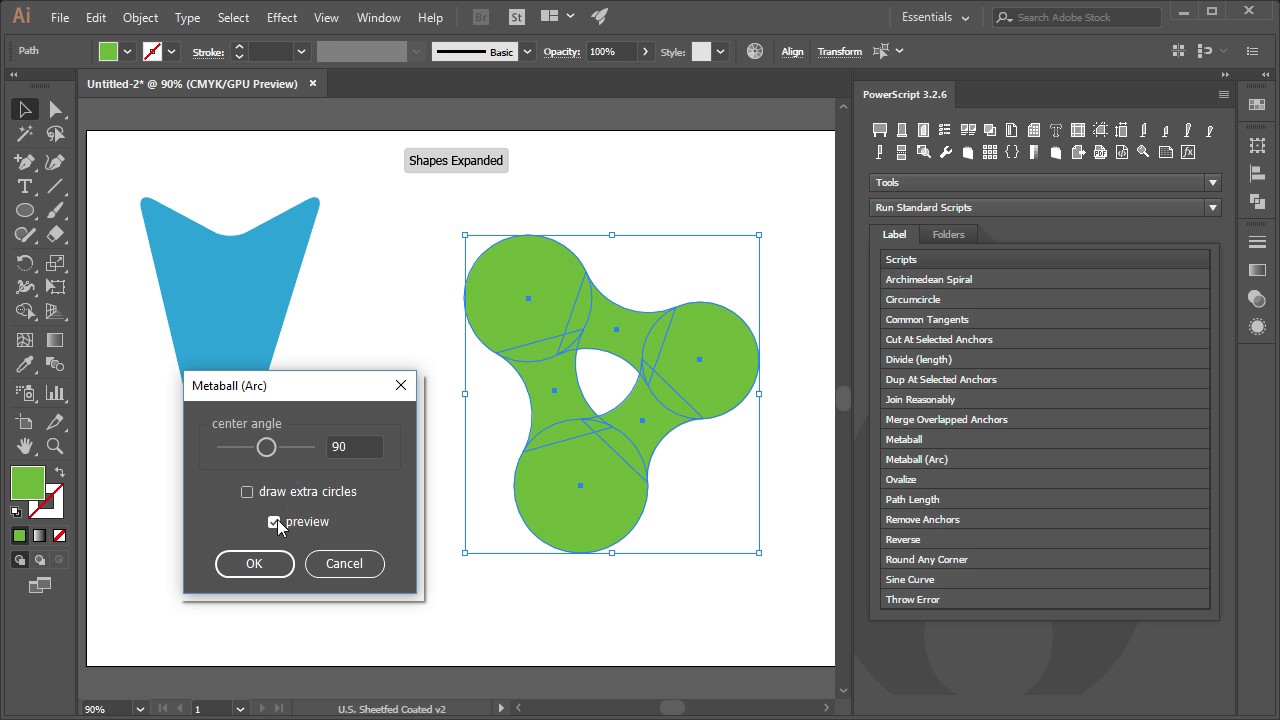Image resolution: width=1280 pixels, height=720 pixels.
Task: Open the File menu
Action: point(60,18)
